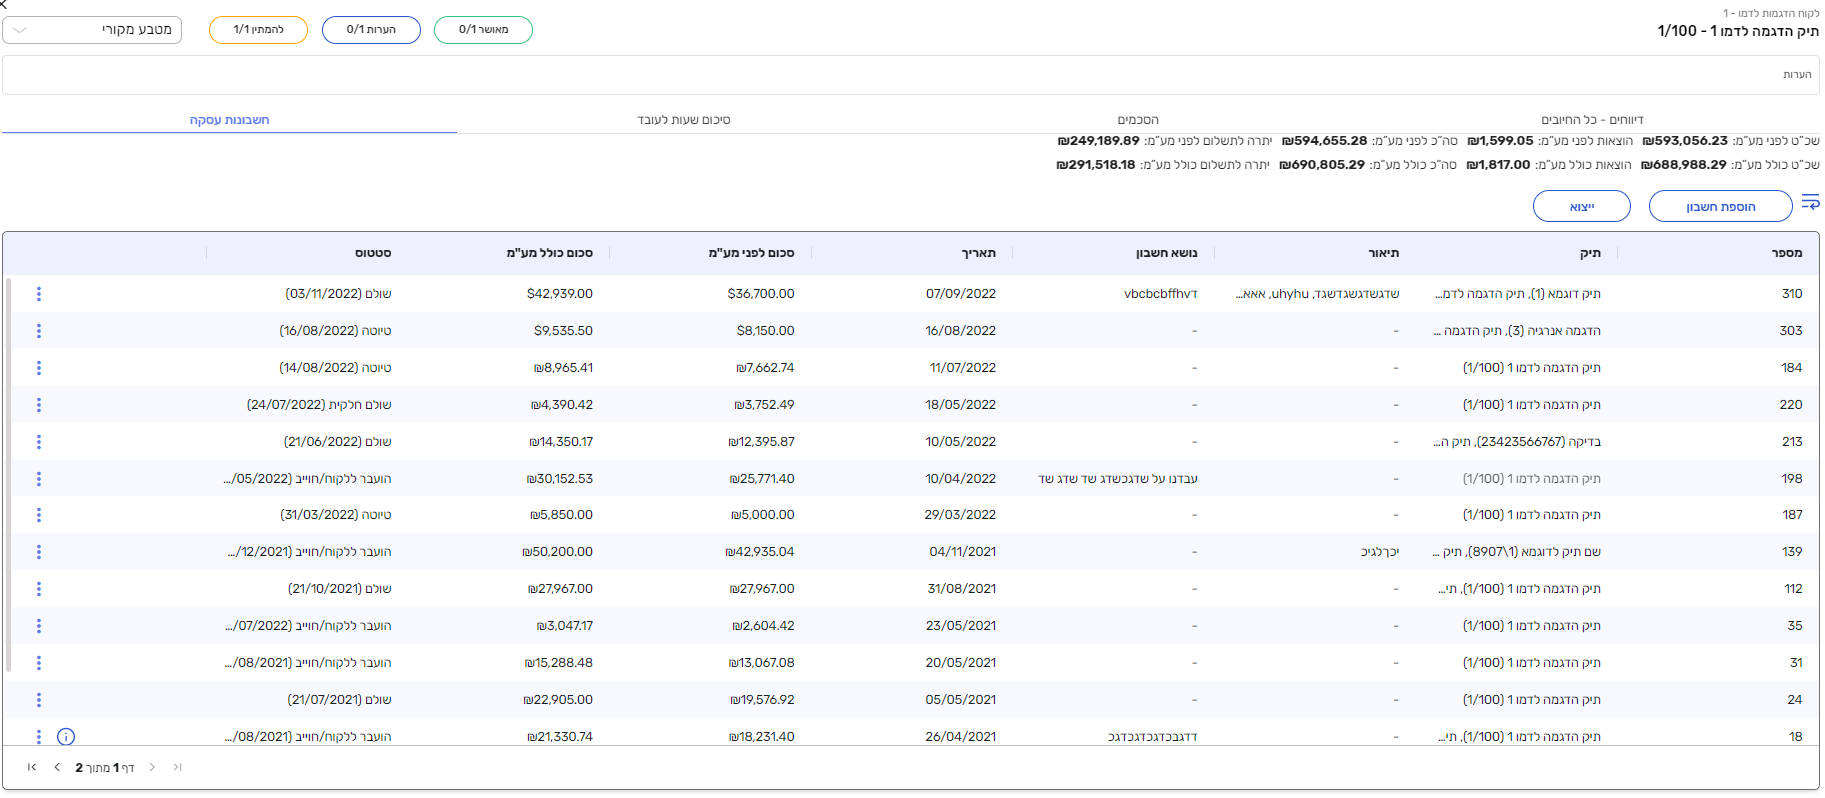This screenshot has width=1825, height=798.
Task: Toggle the הערות 0/1 filter chip
Action: pyautogui.click(x=371, y=30)
